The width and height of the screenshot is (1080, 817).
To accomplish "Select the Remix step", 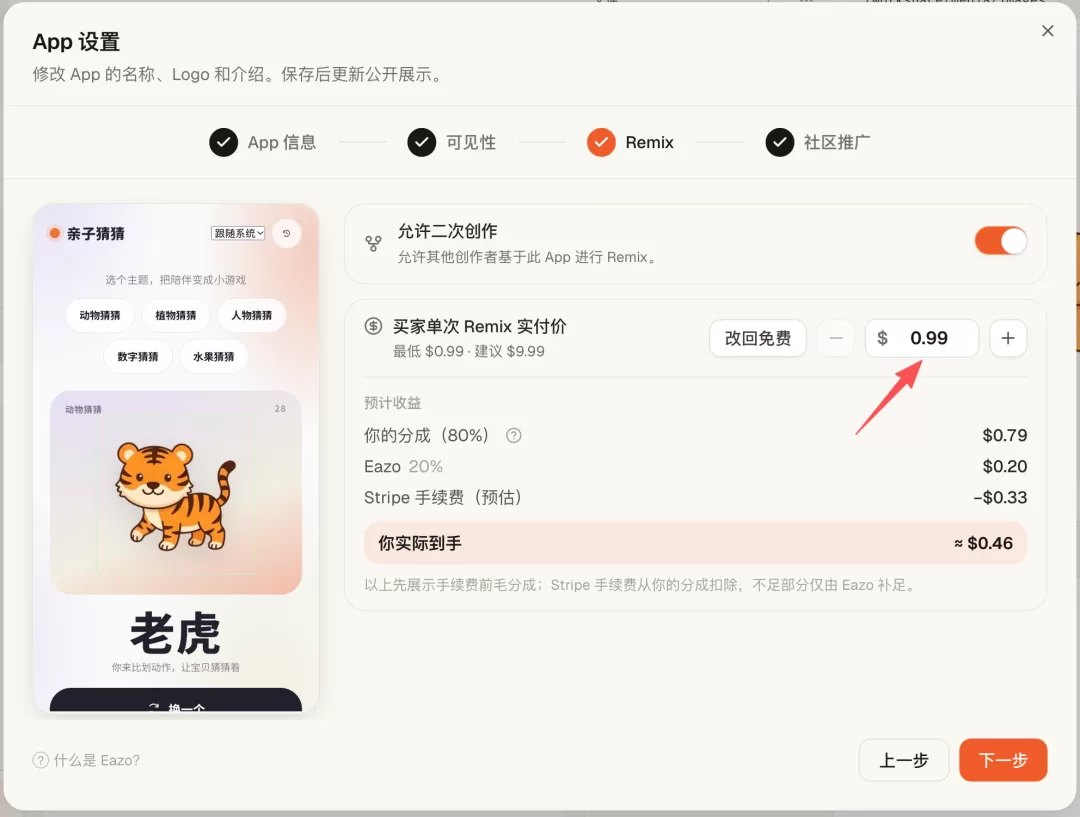I will point(630,143).
